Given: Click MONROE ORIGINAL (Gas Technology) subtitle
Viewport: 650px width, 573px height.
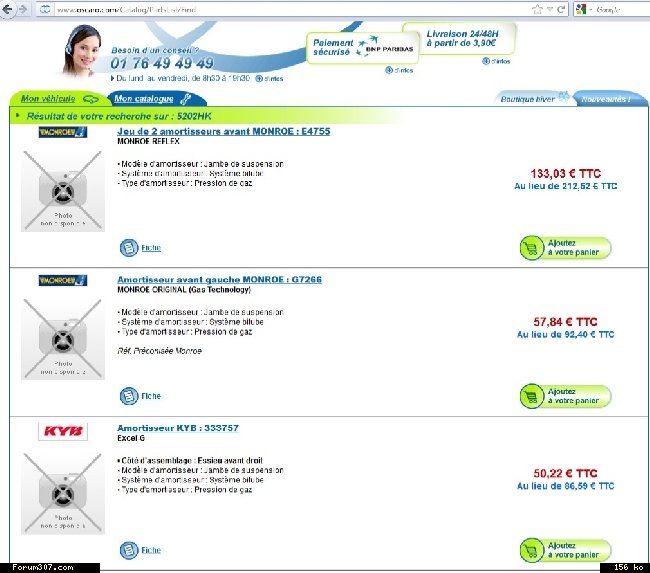Looking at the screenshot, I should point(184,290).
